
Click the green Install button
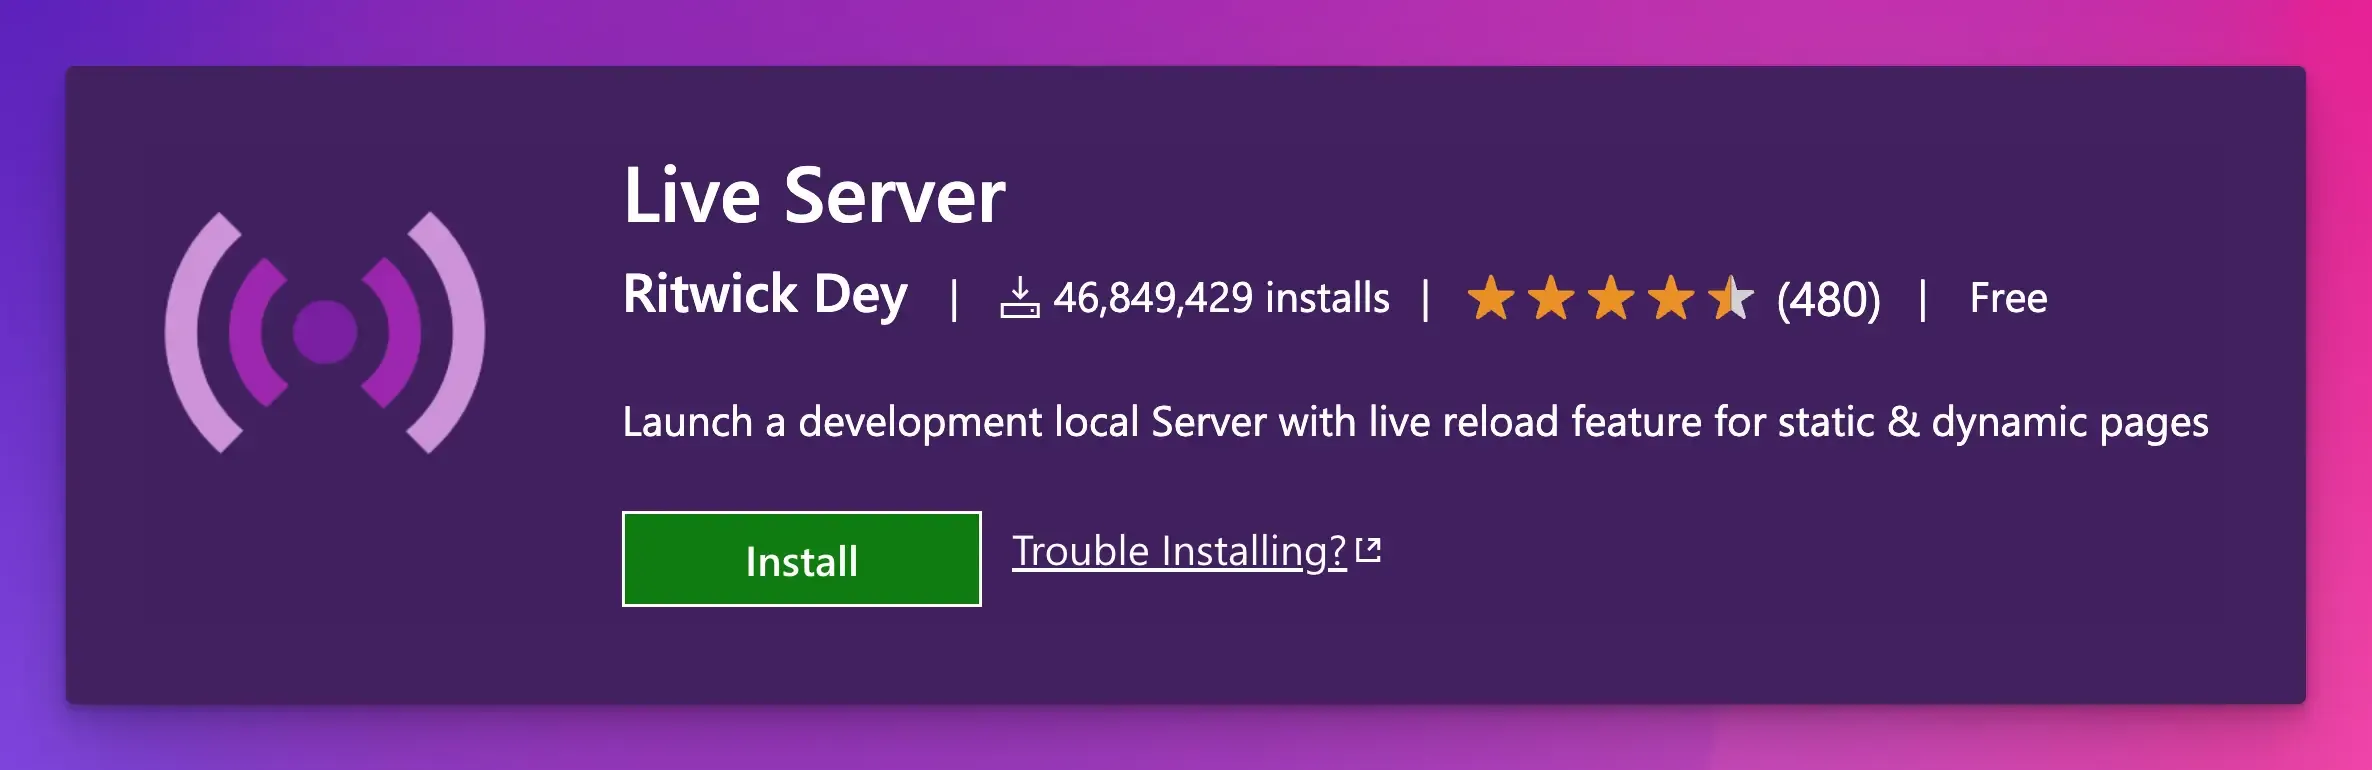[801, 559]
